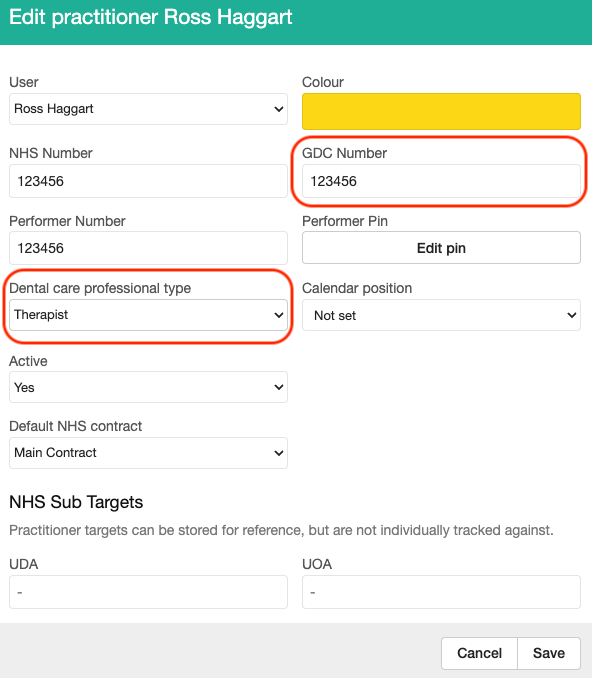This screenshot has height=678, width=592.
Task: Open the Default NHS contract dropdown
Action: pos(148,453)
